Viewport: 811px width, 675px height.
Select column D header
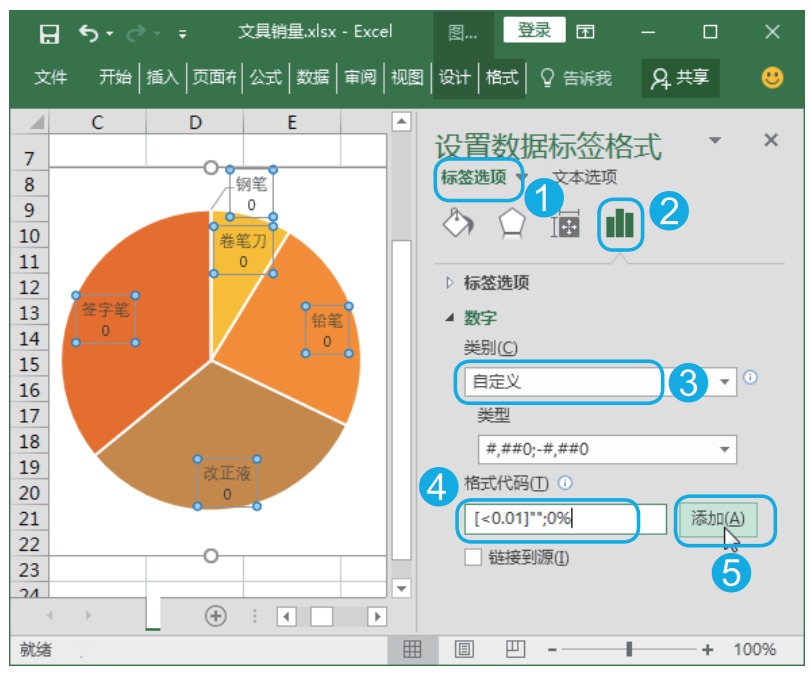tap(195, 123)
